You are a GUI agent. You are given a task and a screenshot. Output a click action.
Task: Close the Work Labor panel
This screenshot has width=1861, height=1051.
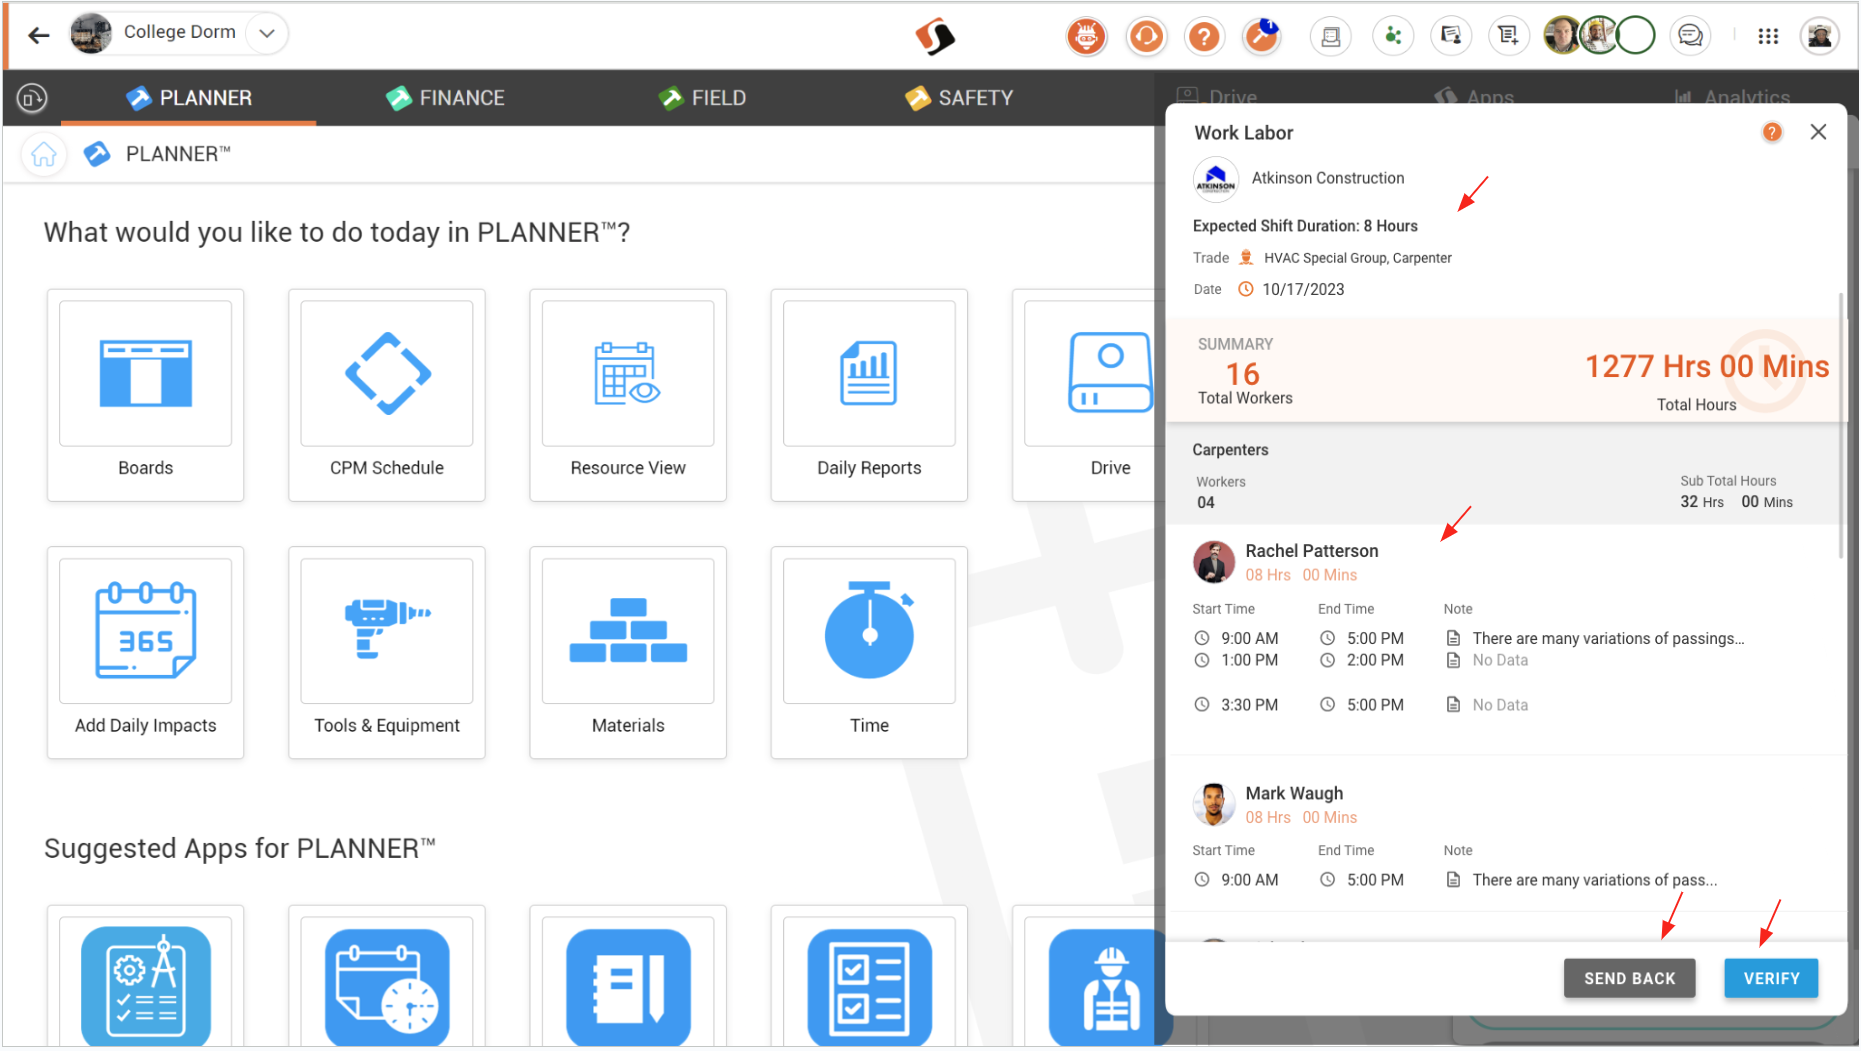(1818, 132)
